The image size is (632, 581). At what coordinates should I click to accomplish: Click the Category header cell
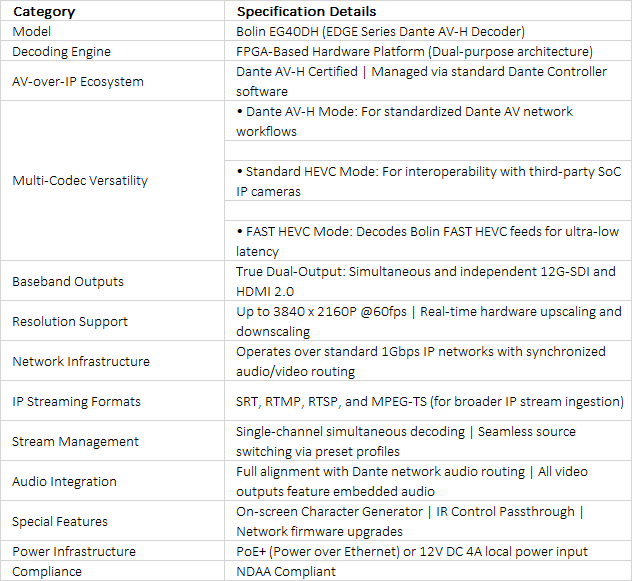coord(112,11)
